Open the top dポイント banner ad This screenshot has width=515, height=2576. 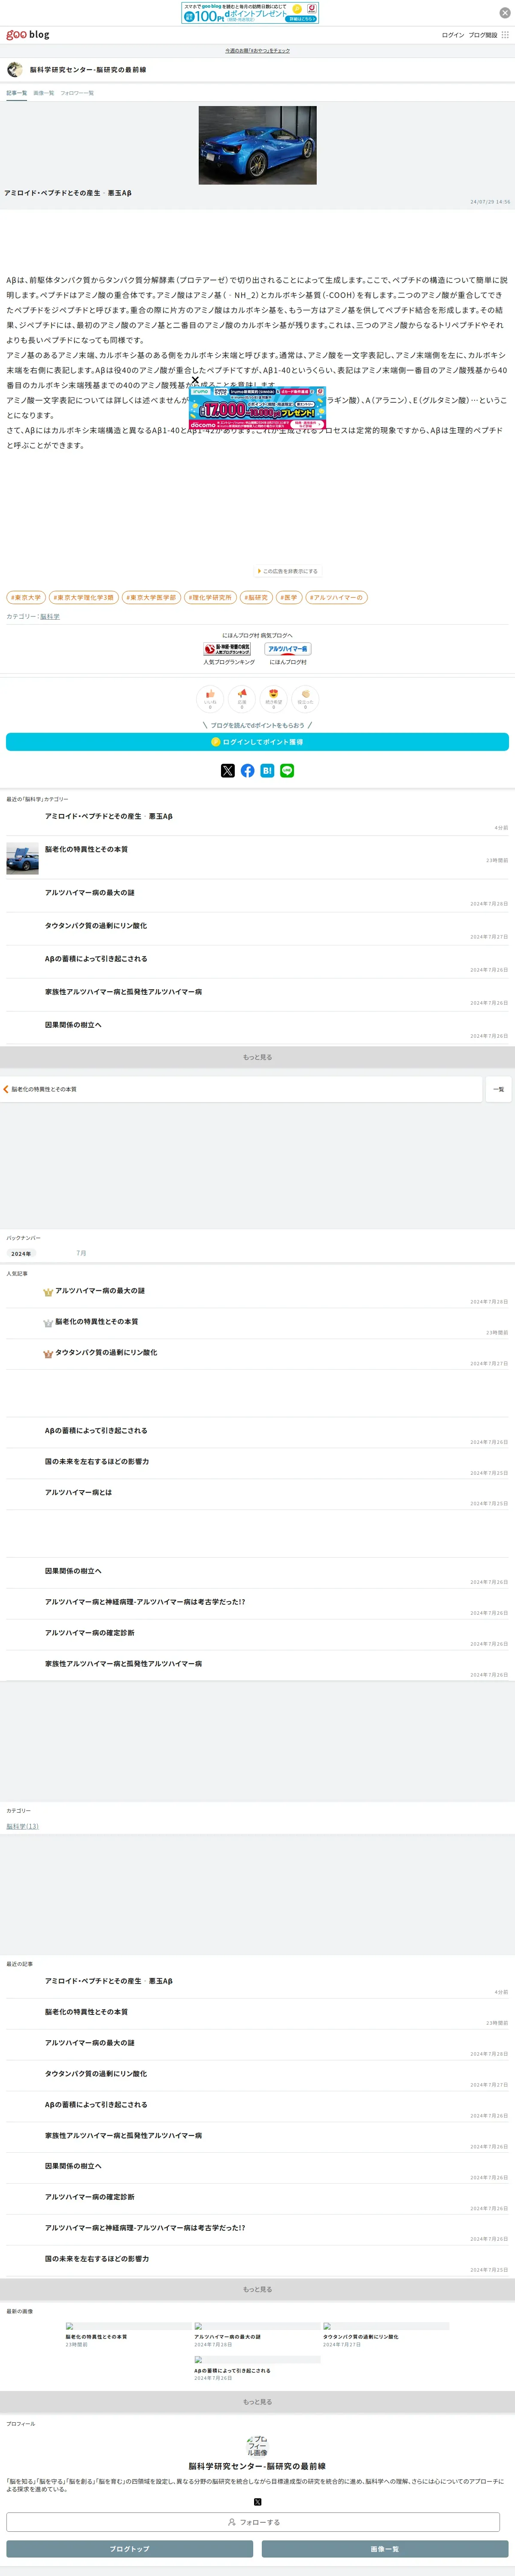coord(250,12)
